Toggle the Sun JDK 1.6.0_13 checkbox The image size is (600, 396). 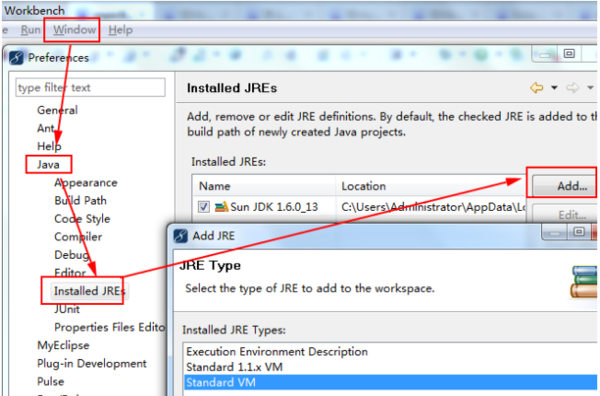204,207
